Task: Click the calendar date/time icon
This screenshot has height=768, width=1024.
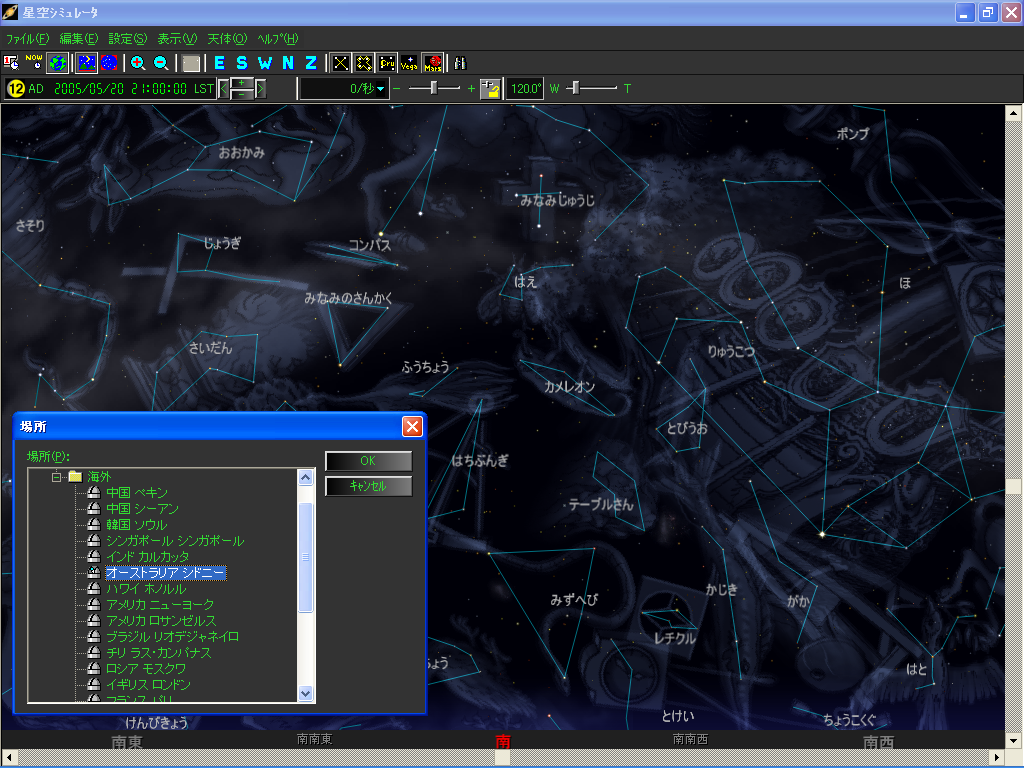Action: point(12,63)
